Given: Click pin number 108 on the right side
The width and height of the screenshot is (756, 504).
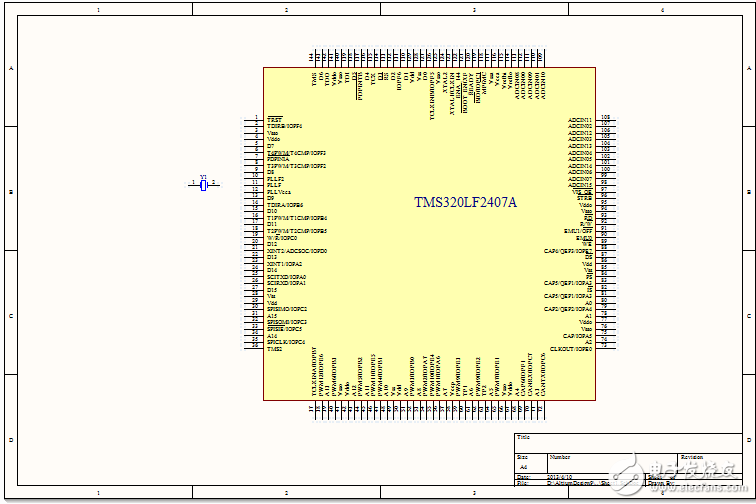Looking at the screenshot, I should coord(606,117).
